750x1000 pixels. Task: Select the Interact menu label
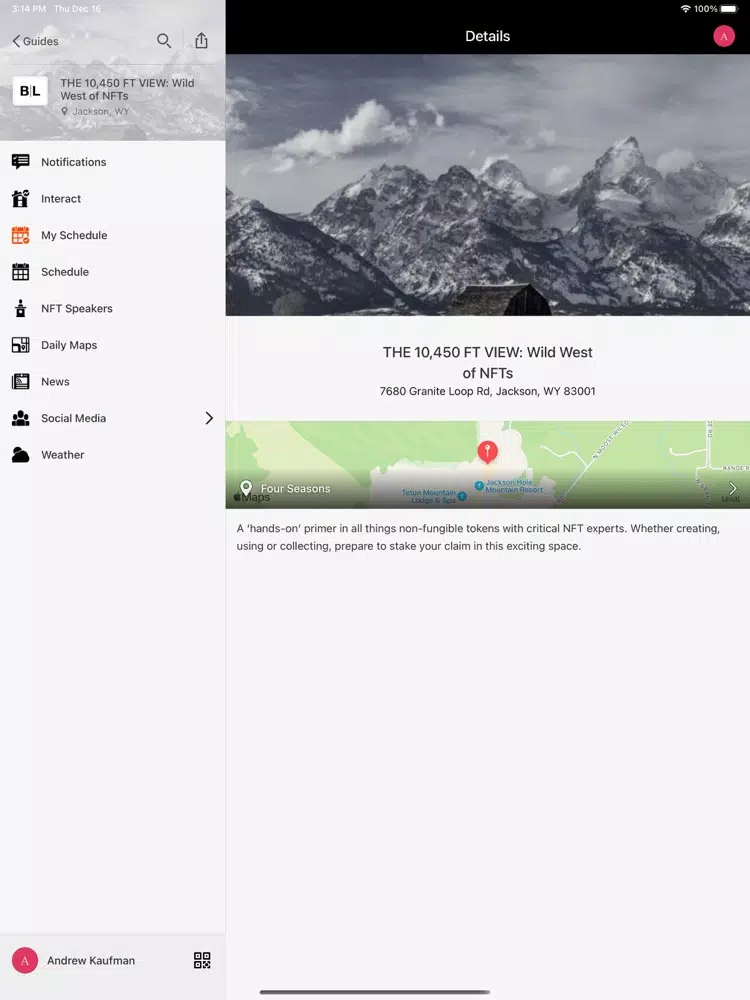61,198
